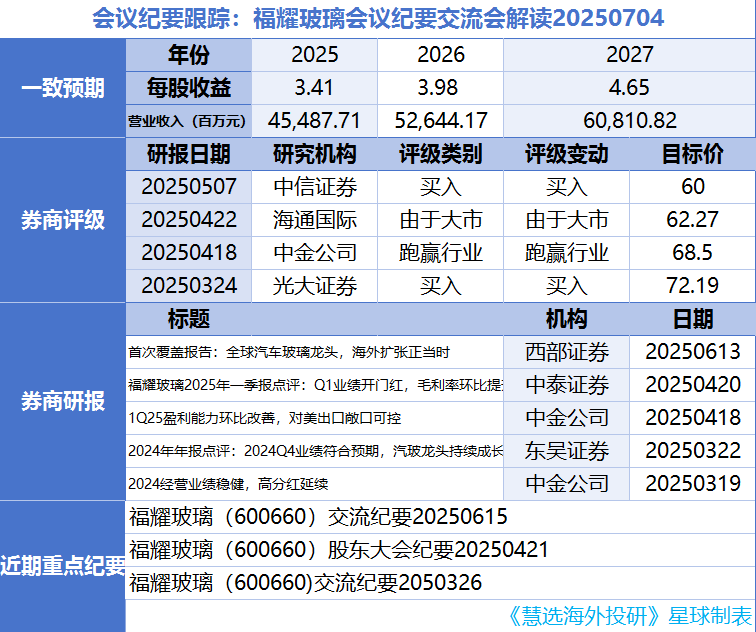Select date 20250613

pyautogui.click(x=693, y=352)
